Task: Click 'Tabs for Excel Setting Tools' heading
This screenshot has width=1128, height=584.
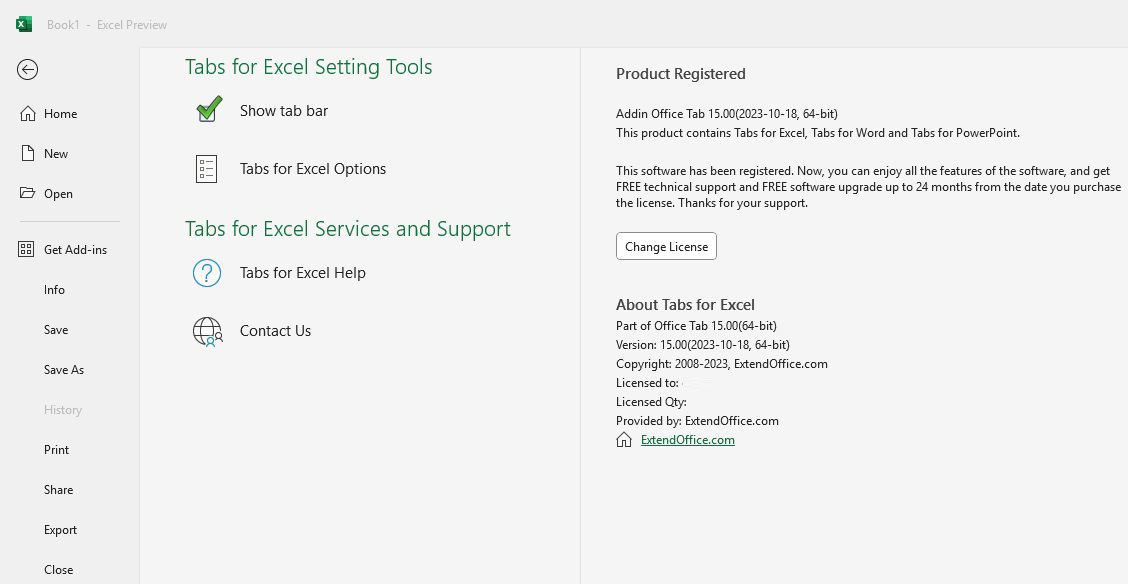Action: click(309, 67)
